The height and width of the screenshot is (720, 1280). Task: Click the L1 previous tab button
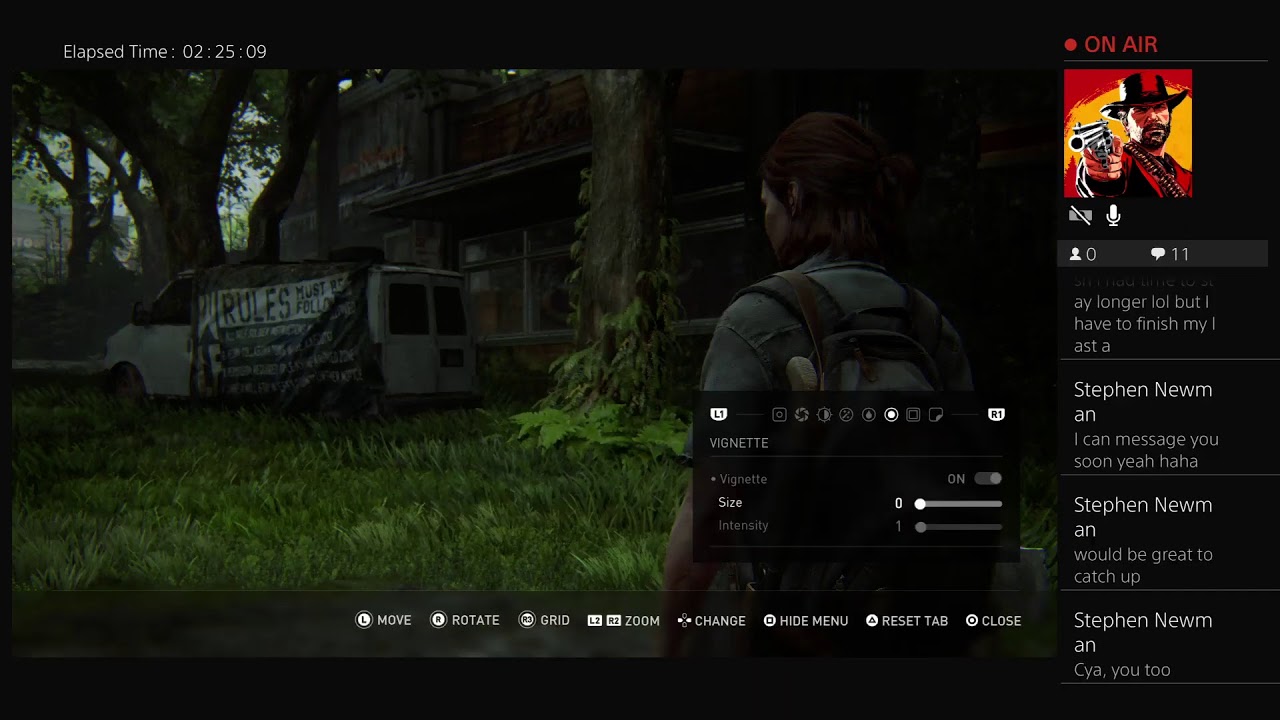point(718,414)
